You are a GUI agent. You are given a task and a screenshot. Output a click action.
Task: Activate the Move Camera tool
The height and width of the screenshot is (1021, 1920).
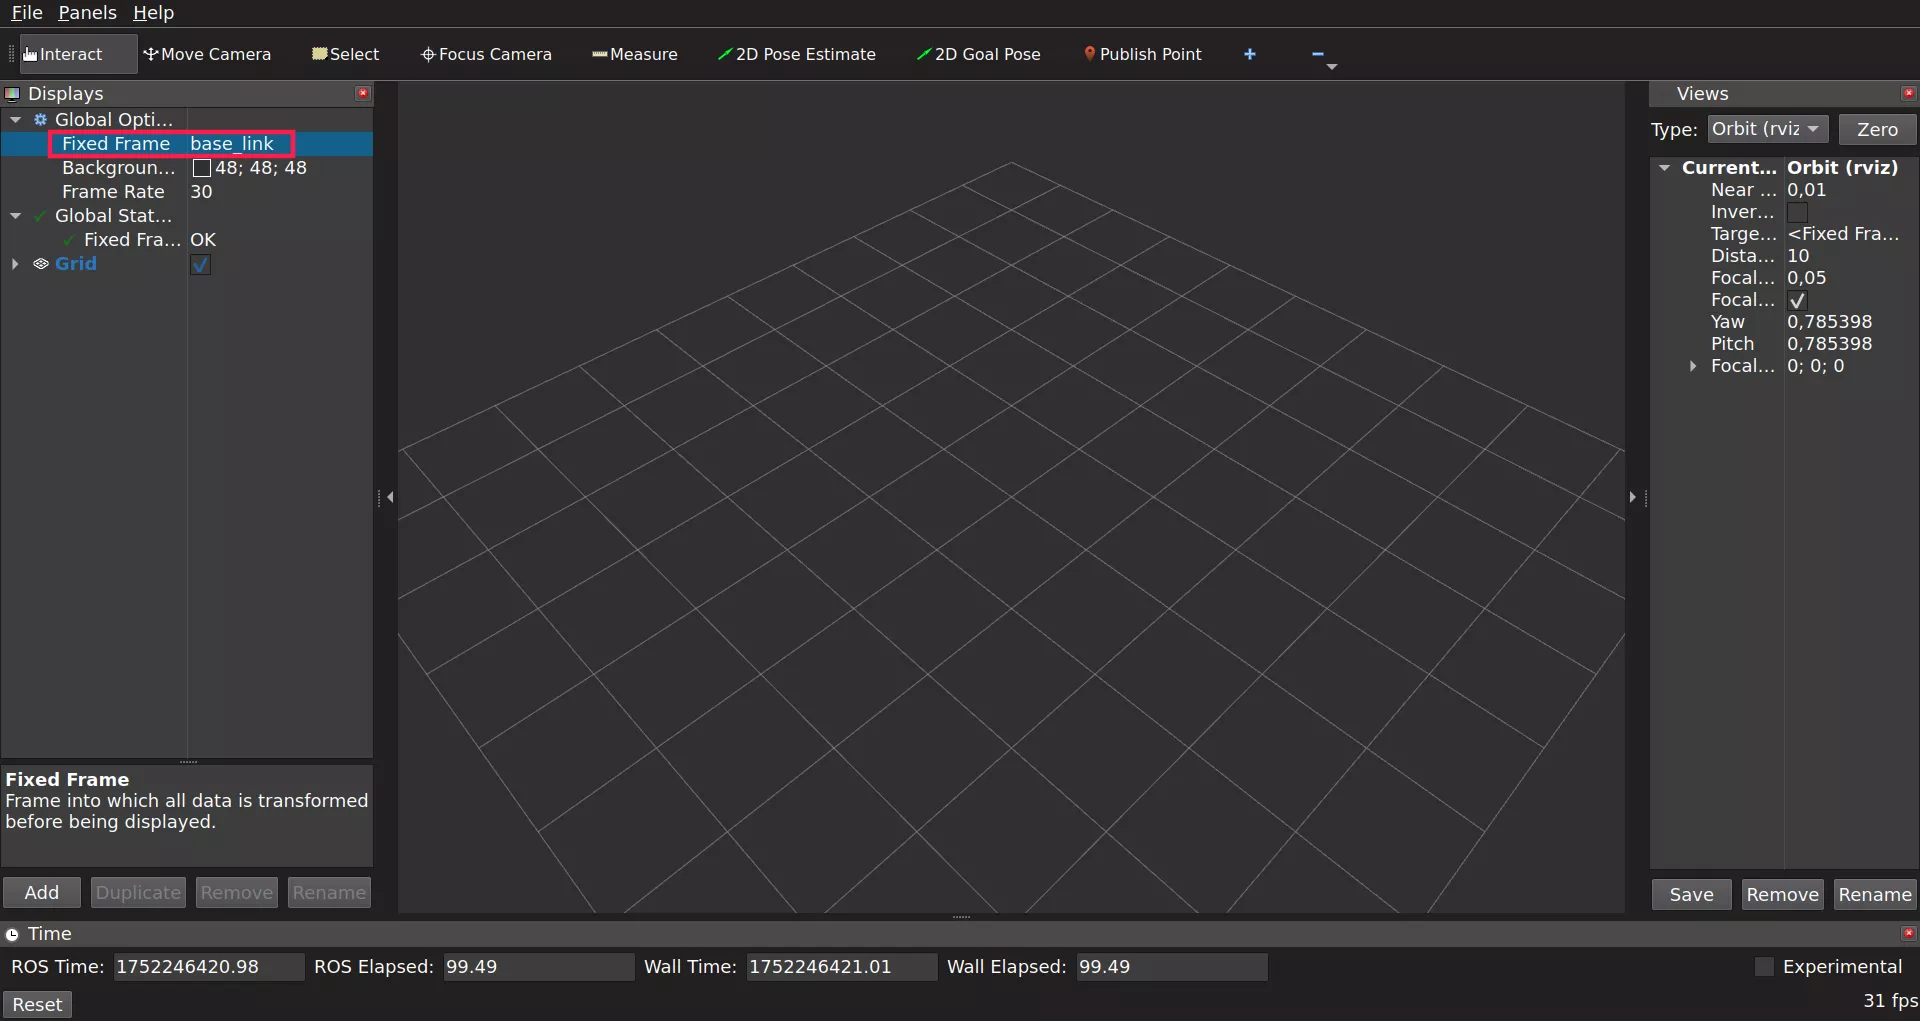click(208, 54)
